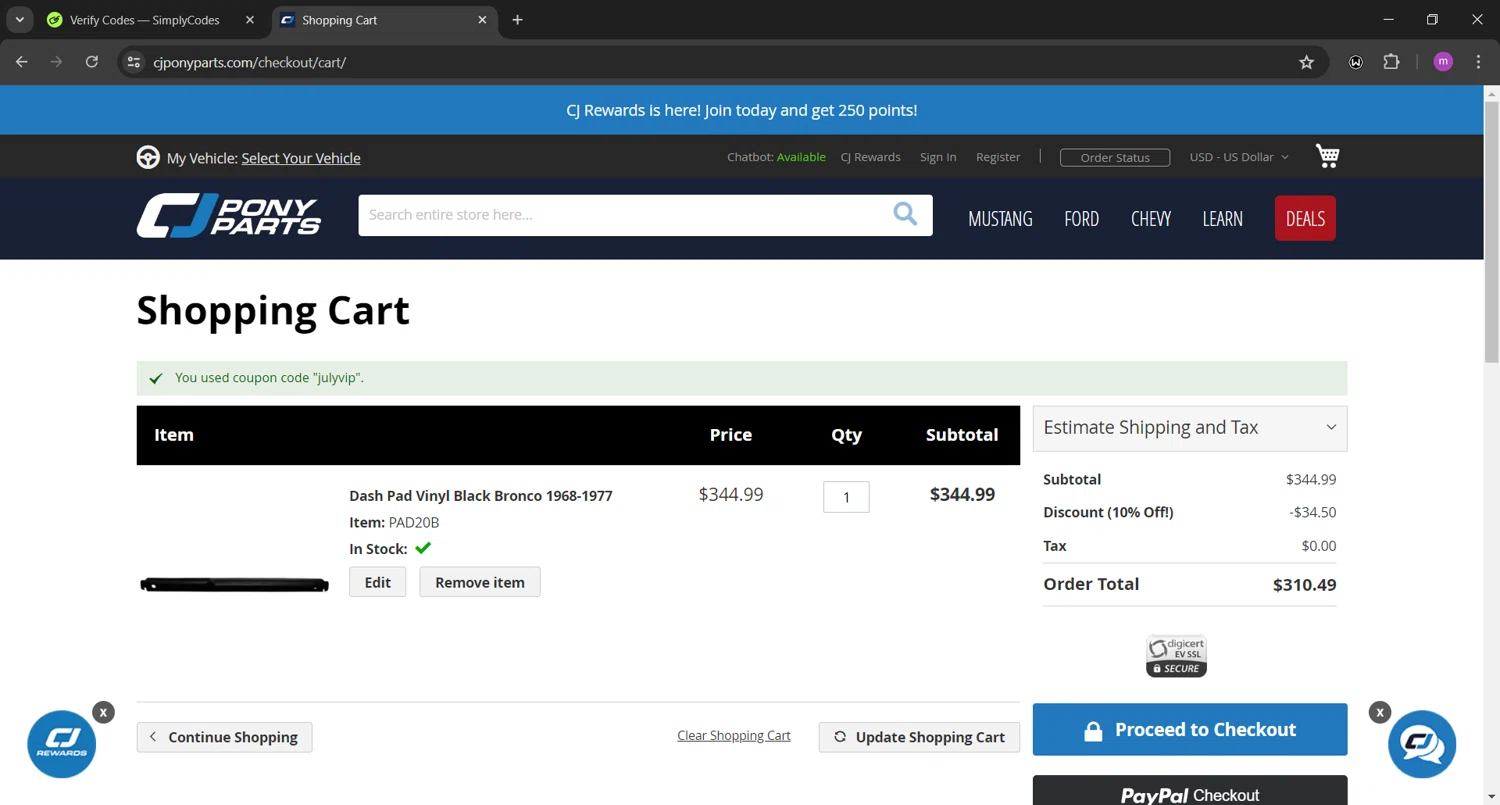This screenshot has width=1500, height=805.
Task: Close the Shopping Cart tab
Action: tap(482, 20)
